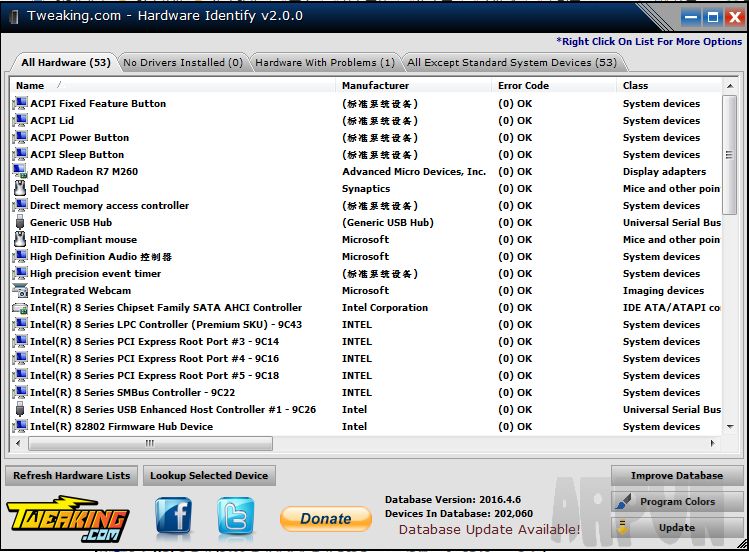Viewport: 749px width, 552px height.
Task: Click the HID-compliant mouse icon
Action: (x=20, y=239)
